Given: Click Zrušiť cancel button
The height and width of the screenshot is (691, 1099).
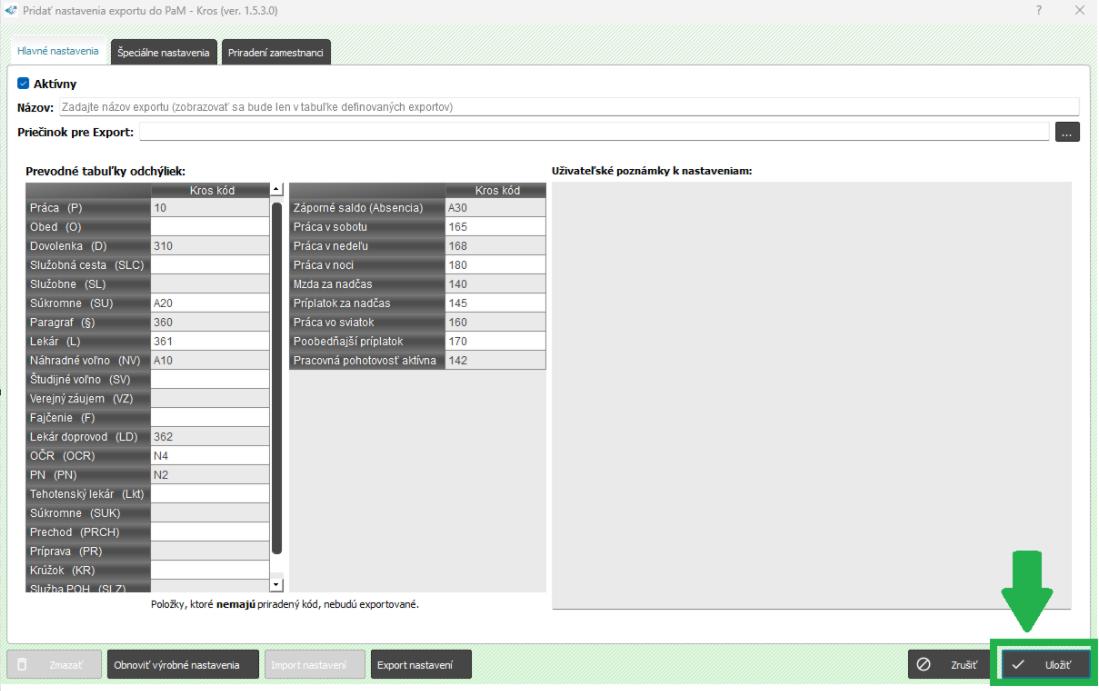Looking at the screenshot, I should (x=947, y=665).
